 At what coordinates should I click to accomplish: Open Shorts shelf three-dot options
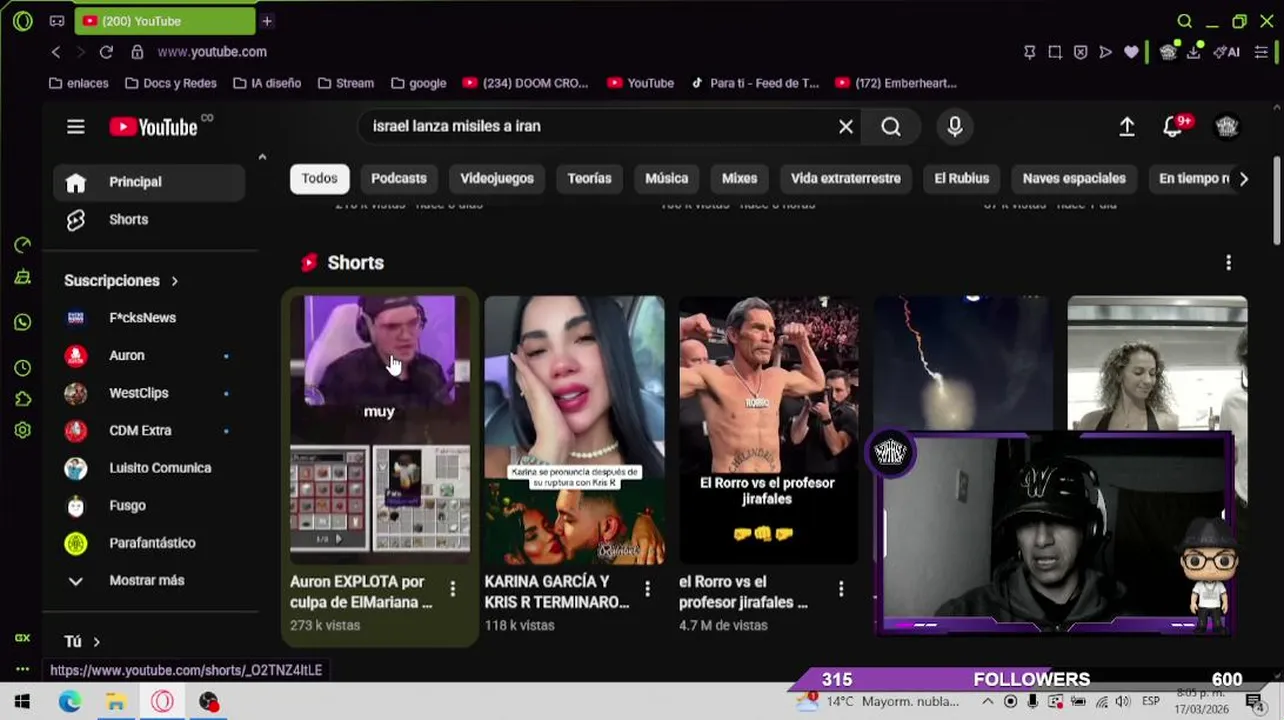coord(1228,262)
